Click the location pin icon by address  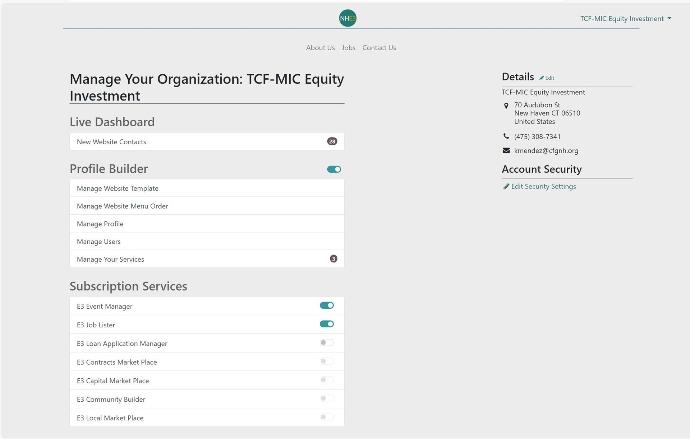[x=506, y=106]
